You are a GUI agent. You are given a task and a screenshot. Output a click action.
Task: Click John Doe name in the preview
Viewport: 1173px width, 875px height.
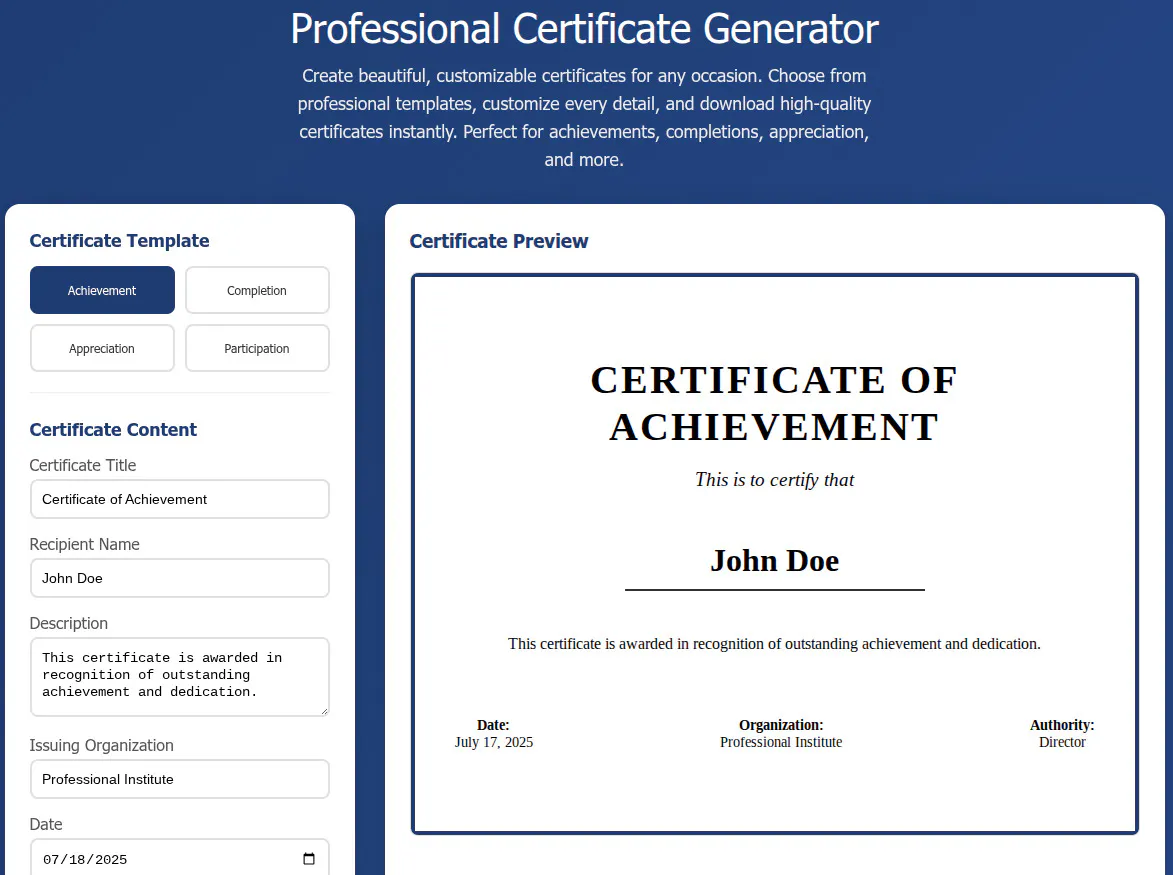[x=774, y=561]
